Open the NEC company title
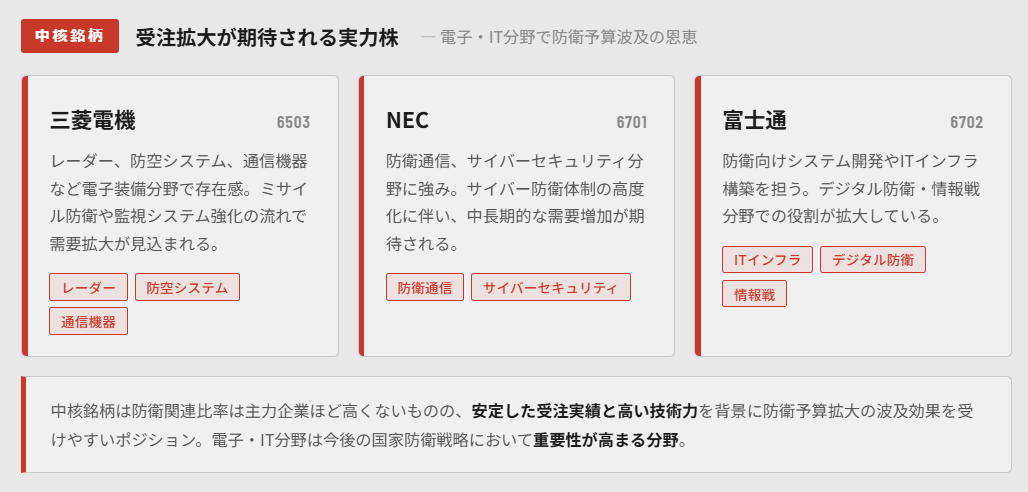The height and width of the screenshot is (492, 1028). click(407, 121)
